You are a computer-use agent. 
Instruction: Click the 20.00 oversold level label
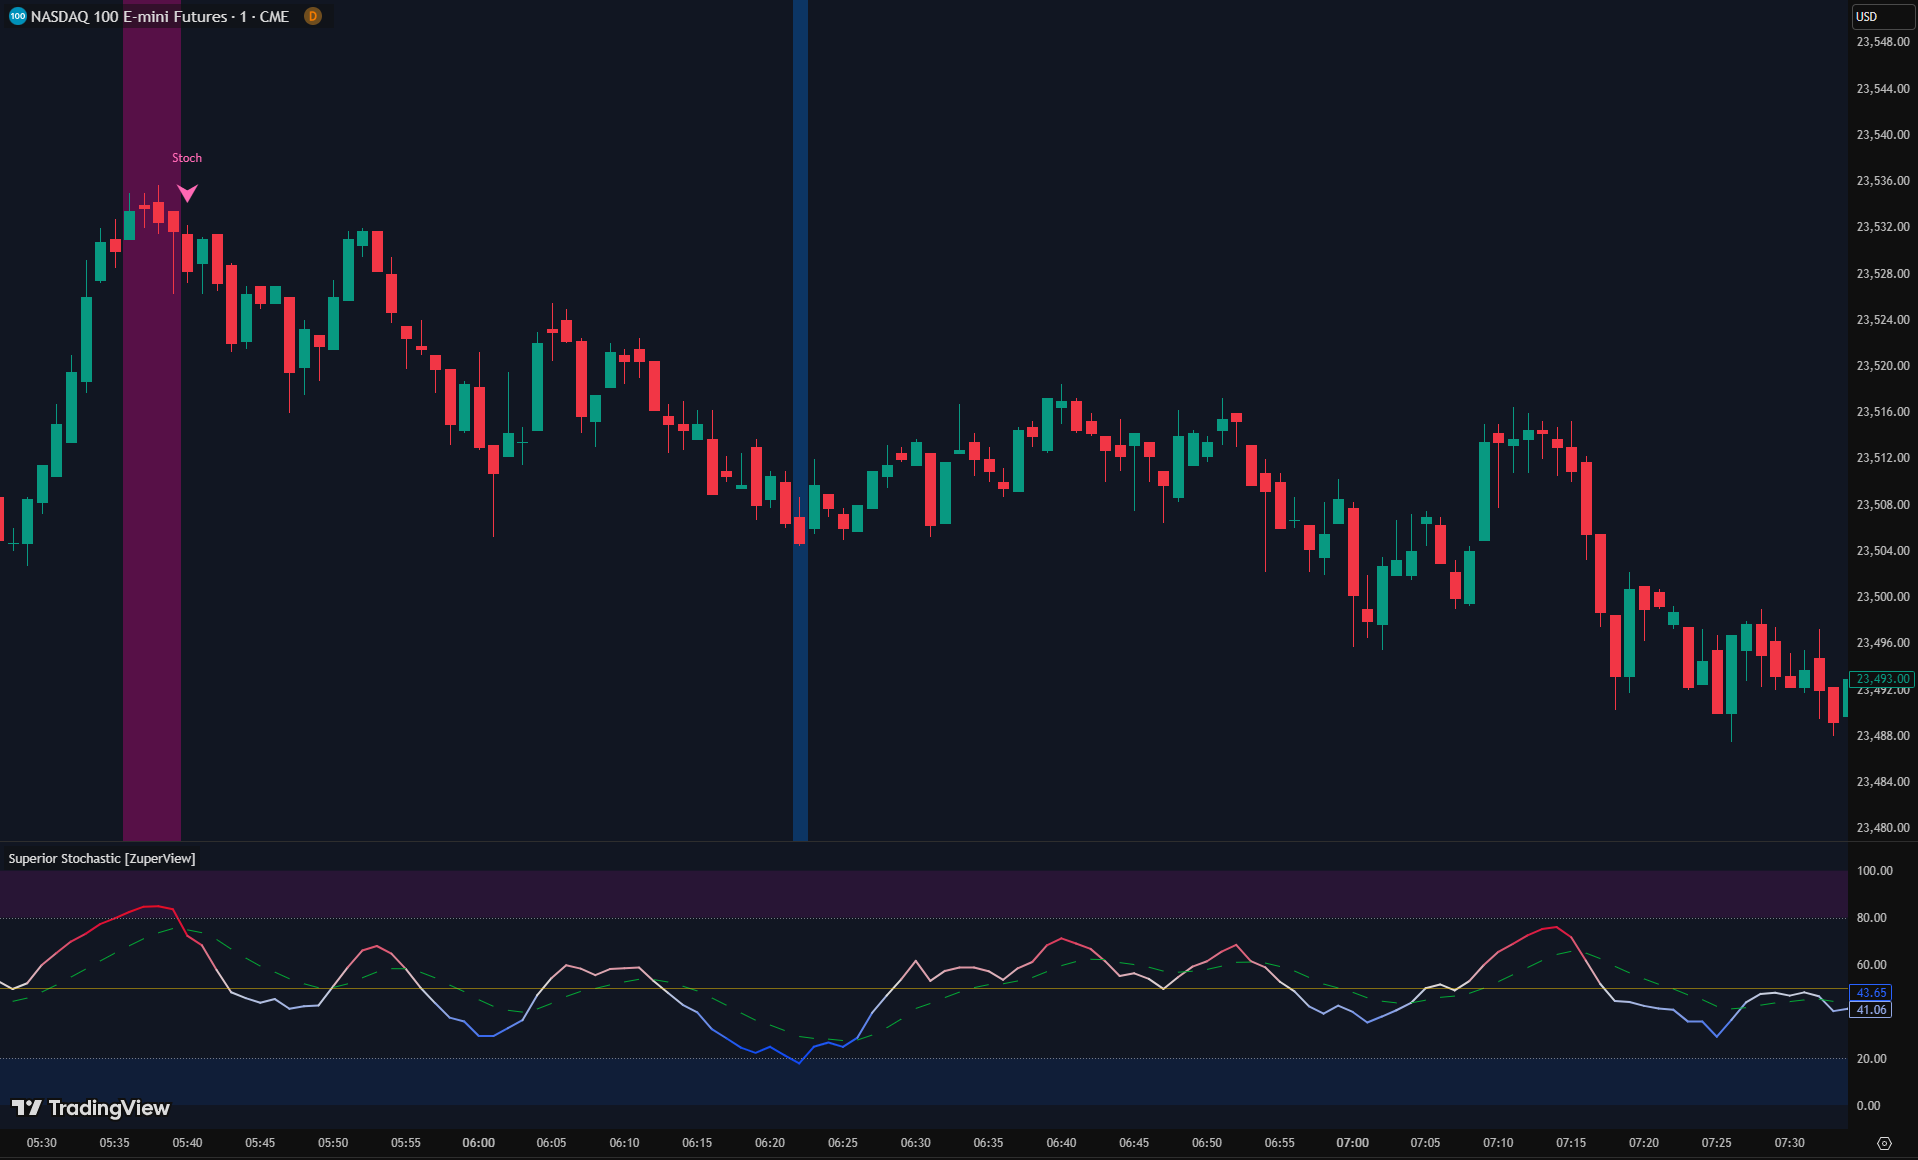[x=1871, y=1059]
